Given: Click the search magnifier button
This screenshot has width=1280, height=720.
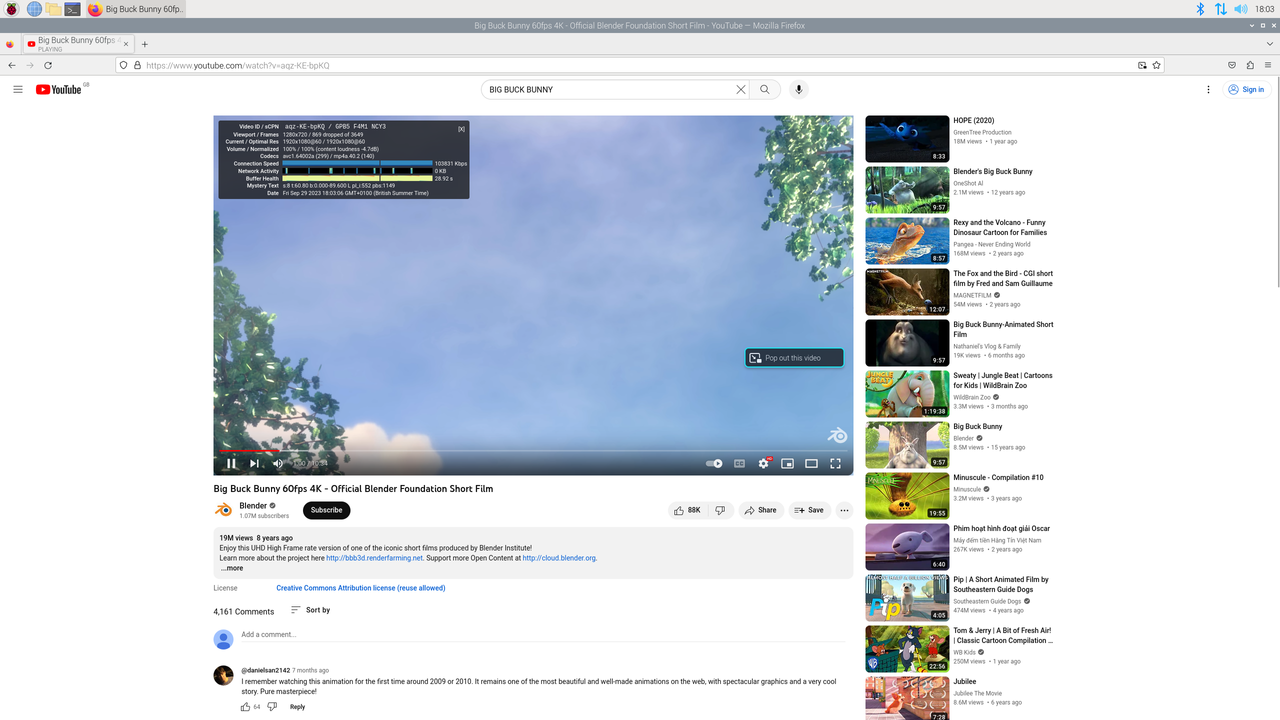Looking at the screenshot, I should click(x=765, y=89).
